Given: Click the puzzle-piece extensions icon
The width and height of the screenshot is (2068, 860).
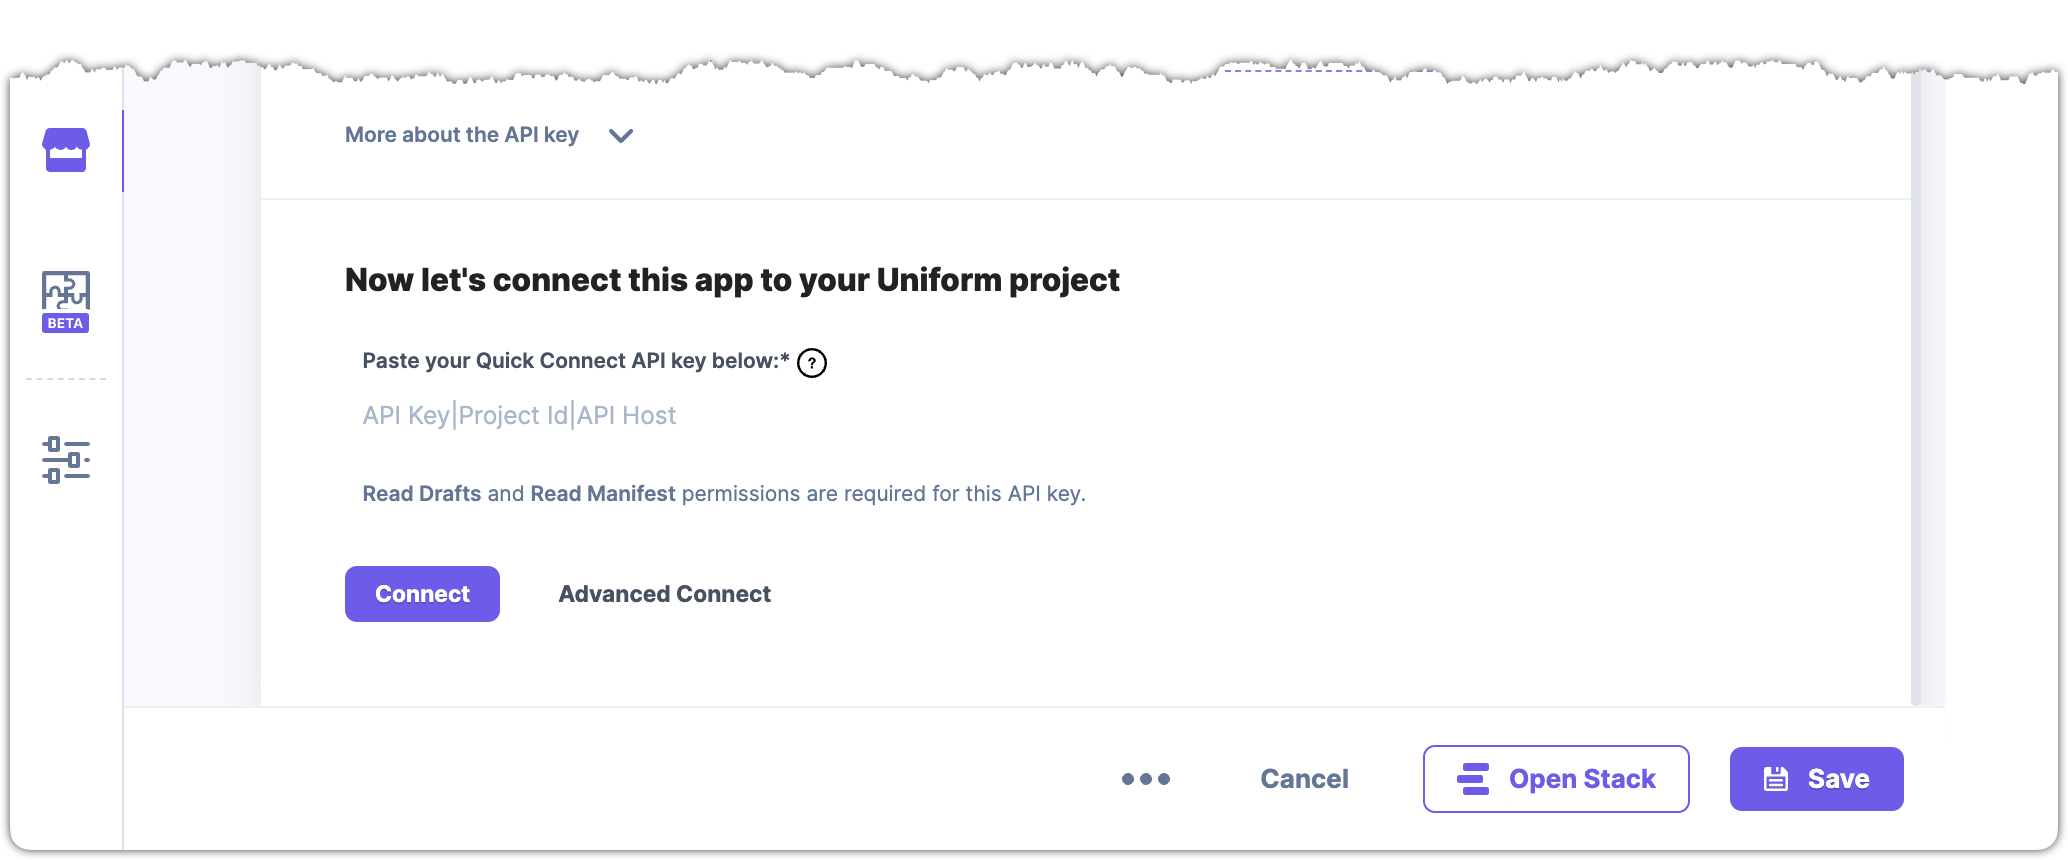Looking at the screenshot, I should point(66,291).
